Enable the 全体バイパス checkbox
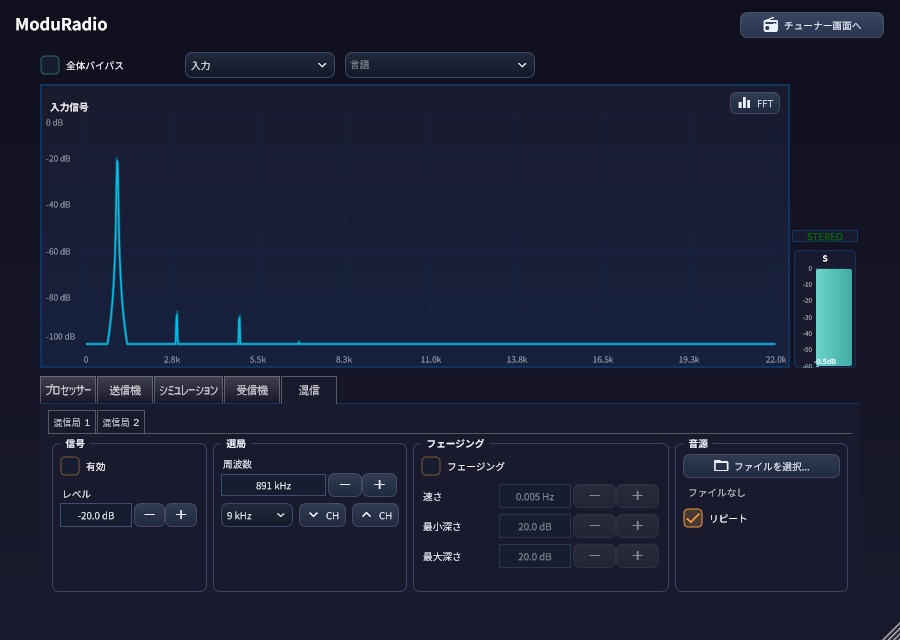900x640 pixels. (50, 65)
